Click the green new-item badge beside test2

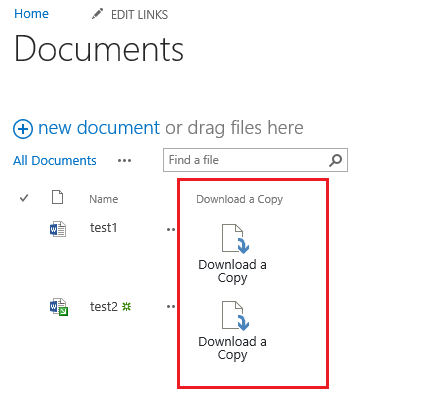[126, 306]
